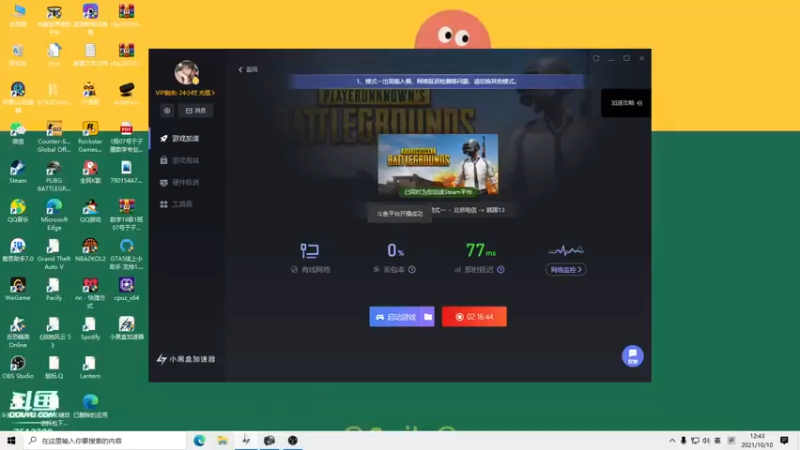Expand the 加速攻略 side panel
Image resolution: width=800 pixels, height=450 pixels.
pos(626,103)
